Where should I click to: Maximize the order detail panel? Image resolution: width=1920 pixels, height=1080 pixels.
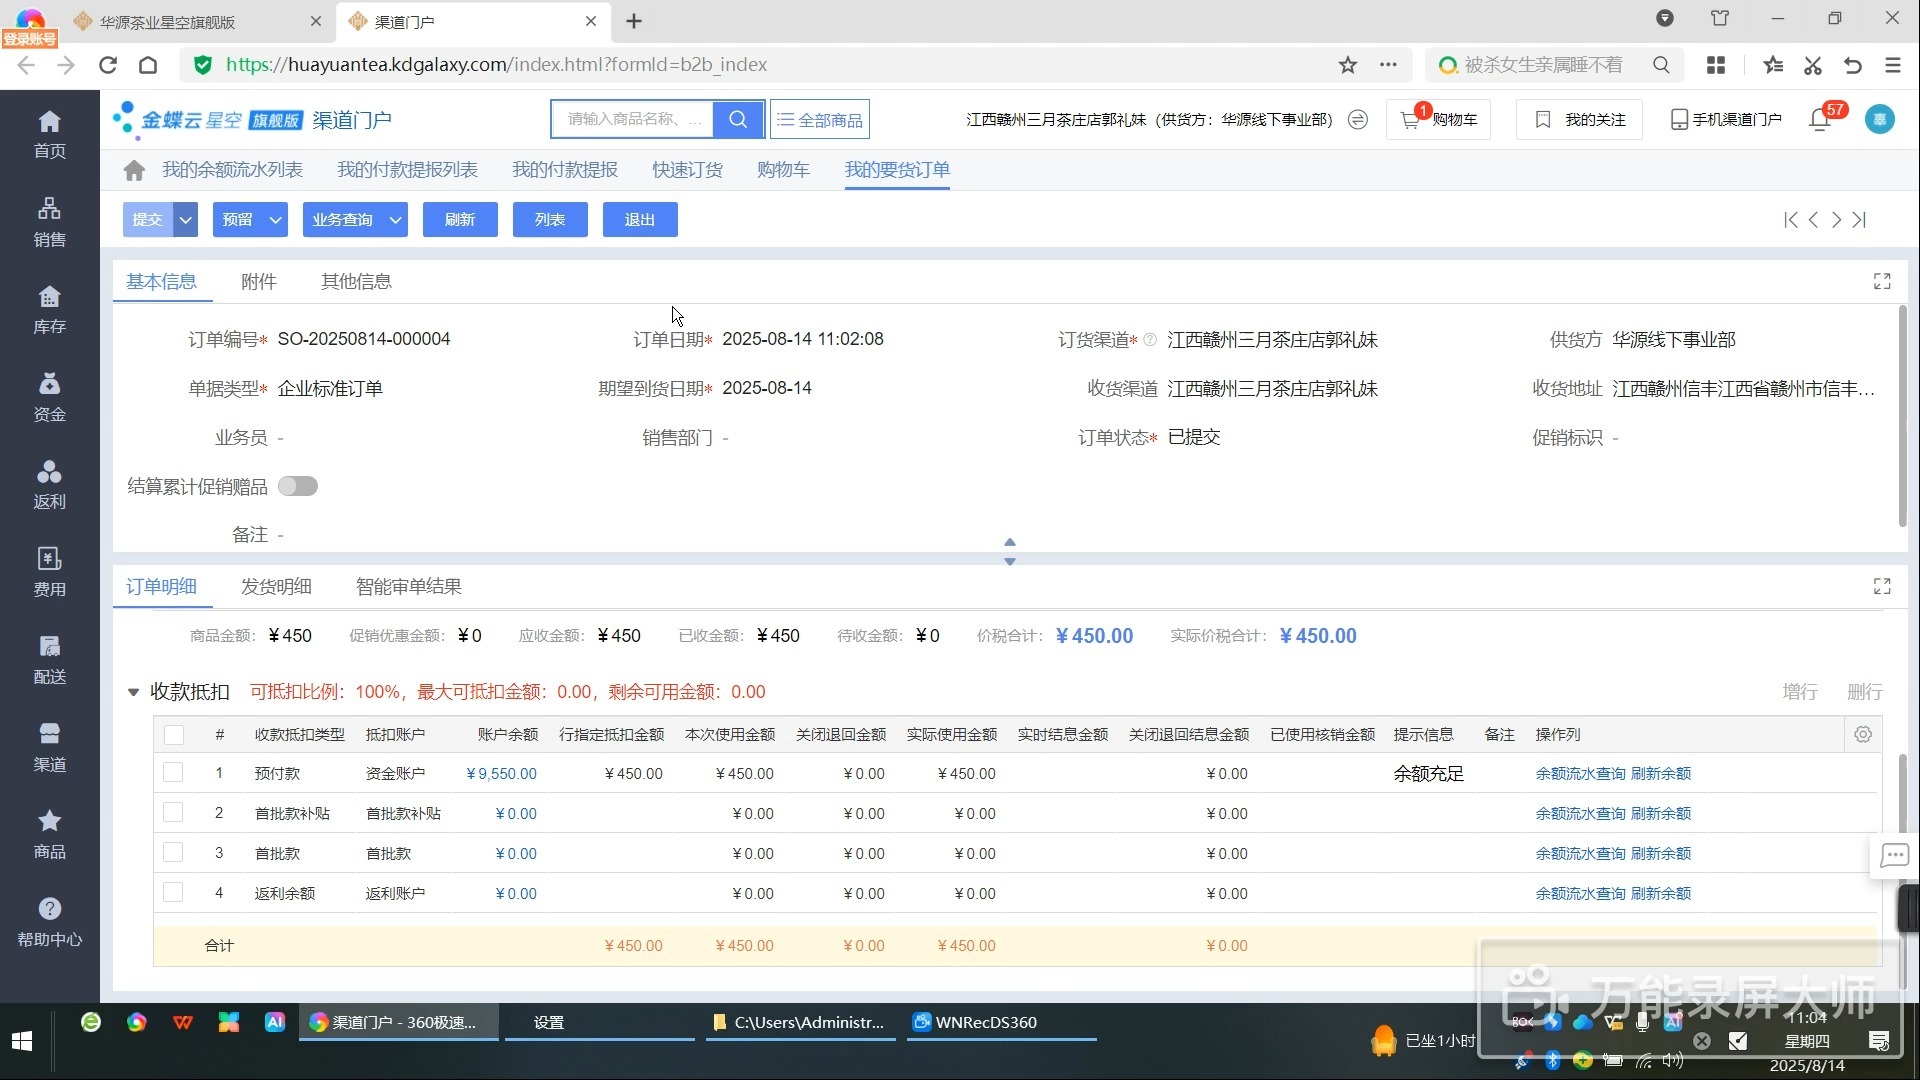(1882, 587)
